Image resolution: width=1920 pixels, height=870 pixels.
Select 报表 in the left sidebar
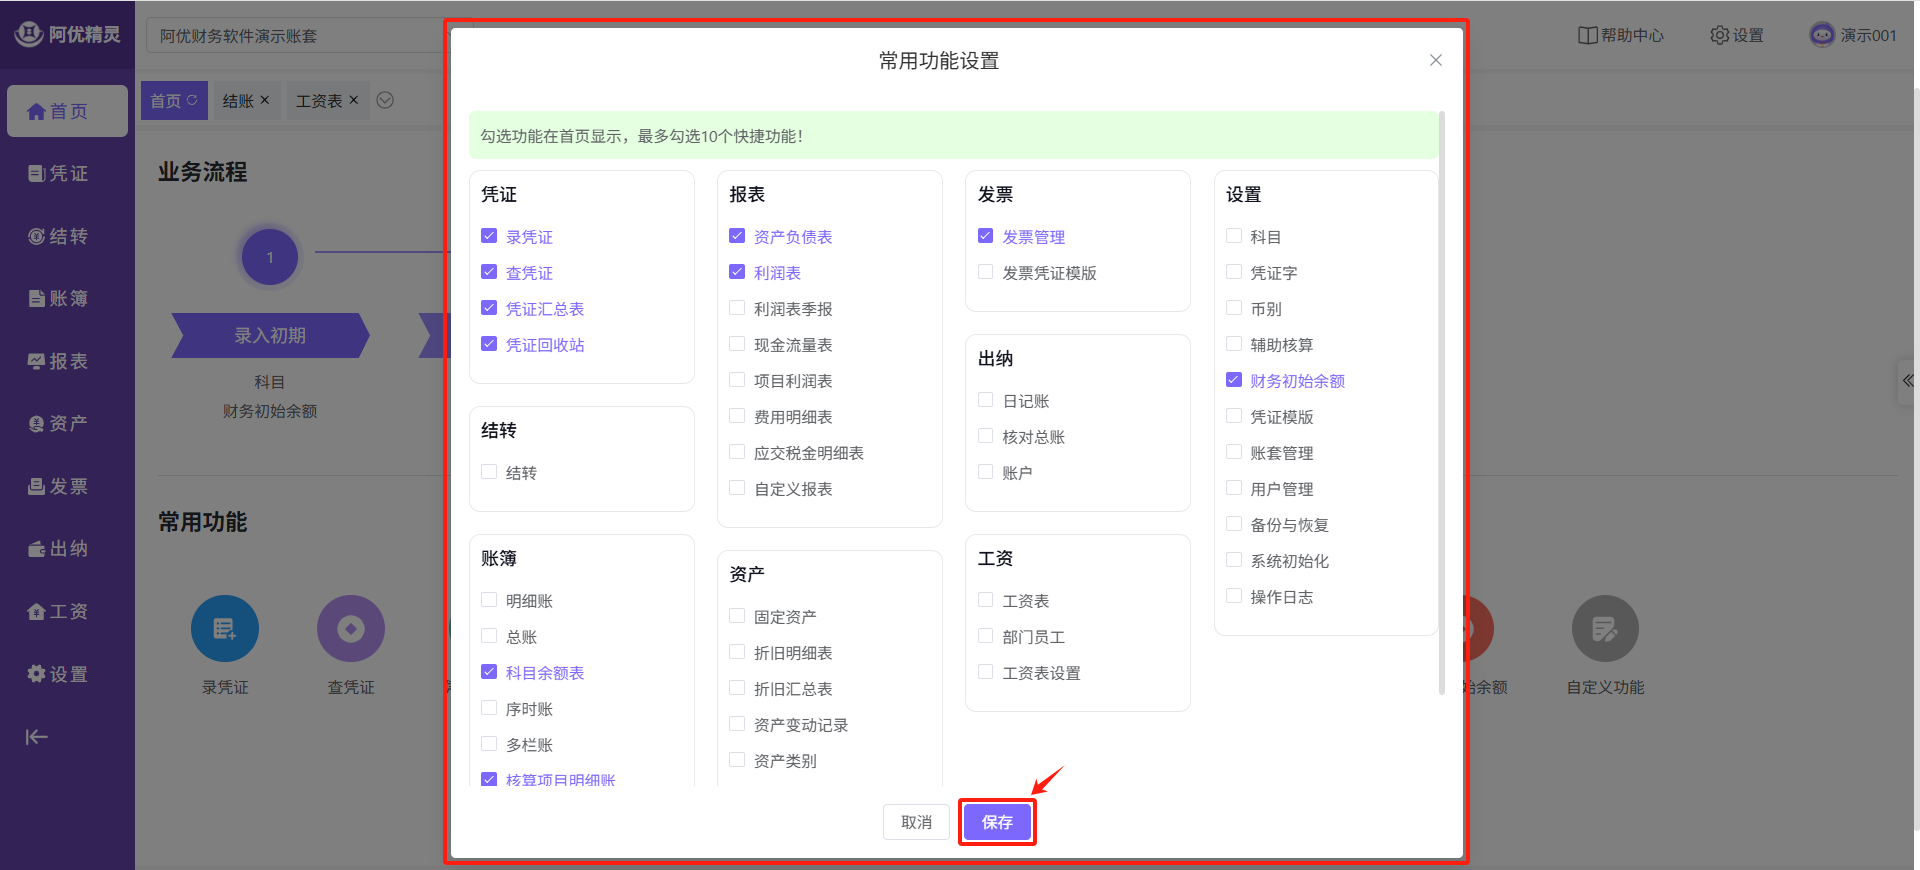pyautogui.click(x=58, y=361)
